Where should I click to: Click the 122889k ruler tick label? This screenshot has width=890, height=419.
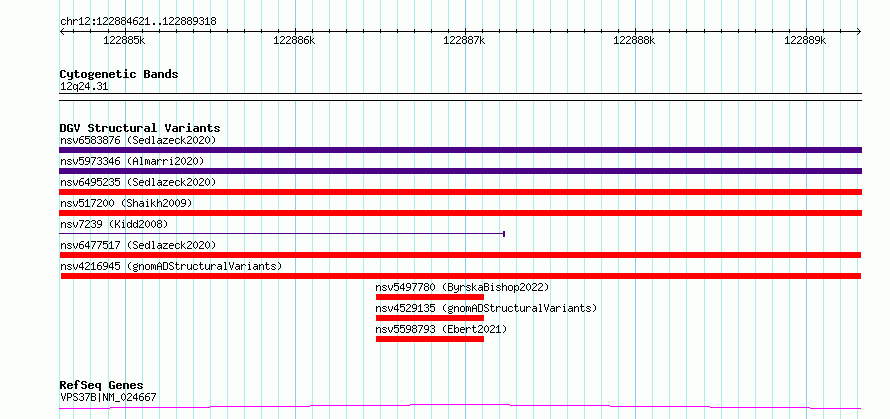click(x=805, y=40)
